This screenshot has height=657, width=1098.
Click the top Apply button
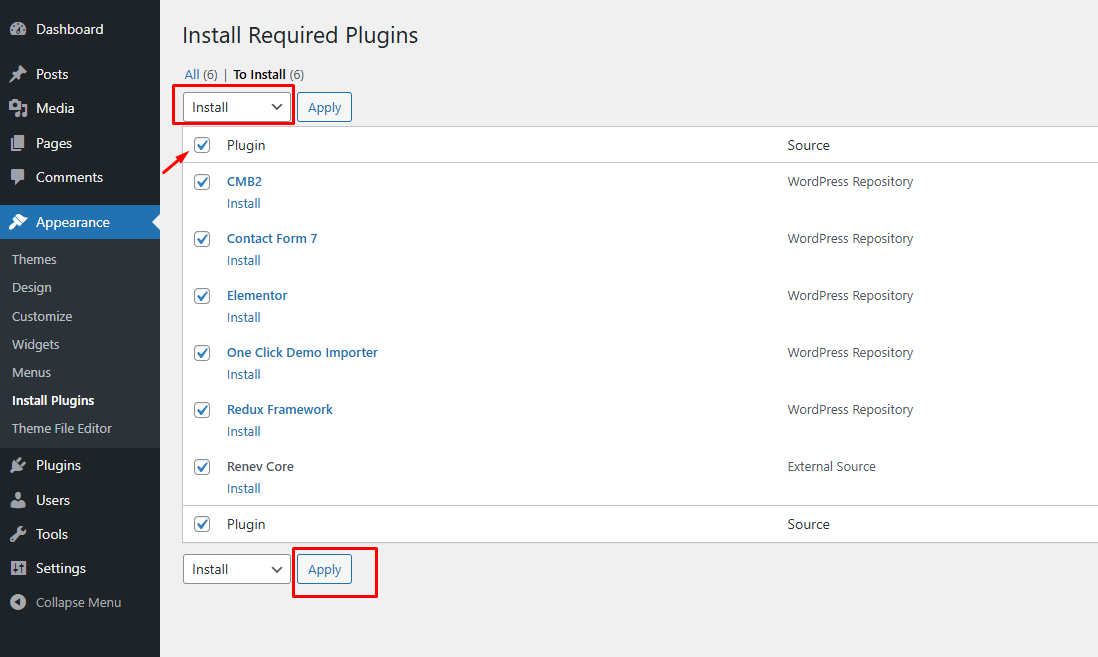[x=324, y=107]
